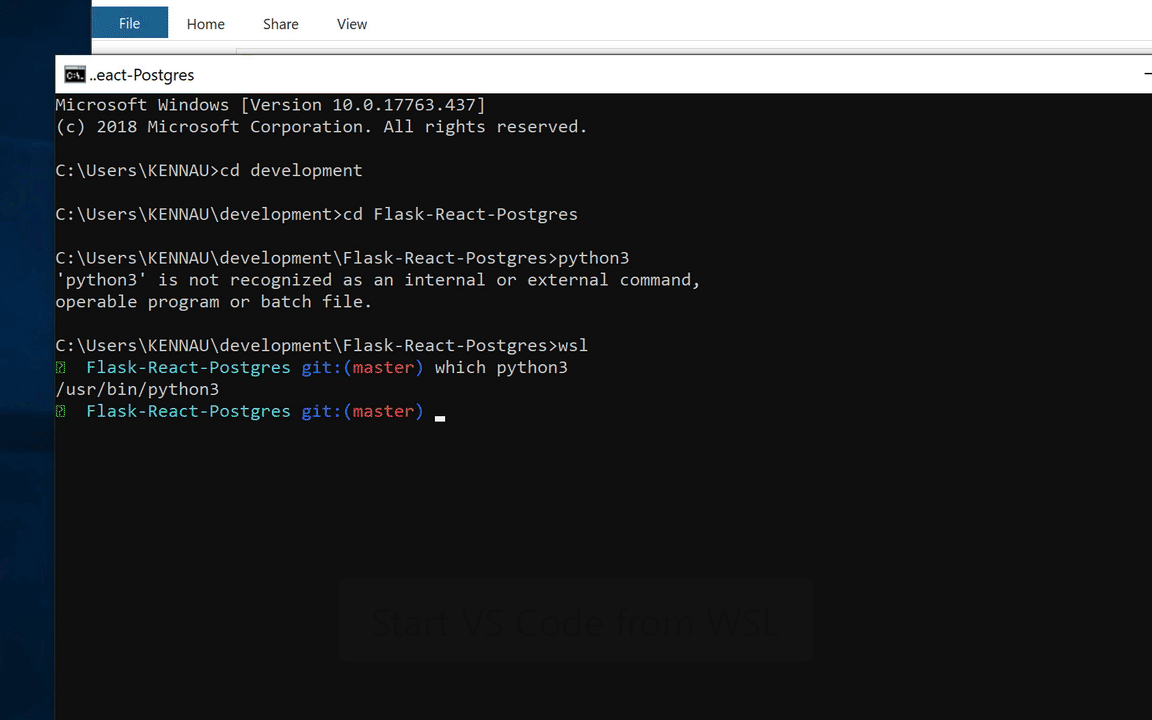Click the Microsoft Windows version line
Viewport: 1152px width, 720px height.
pyautogui.click(x=270, y=104)
